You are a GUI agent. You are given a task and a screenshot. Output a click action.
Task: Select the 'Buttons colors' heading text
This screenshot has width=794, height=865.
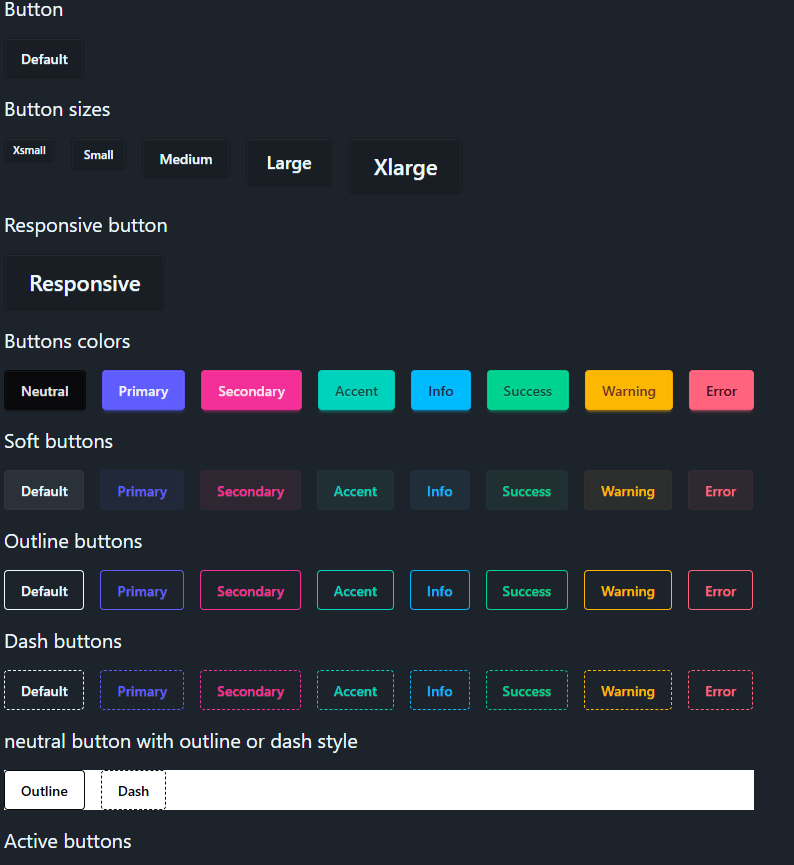coord(67,341)
